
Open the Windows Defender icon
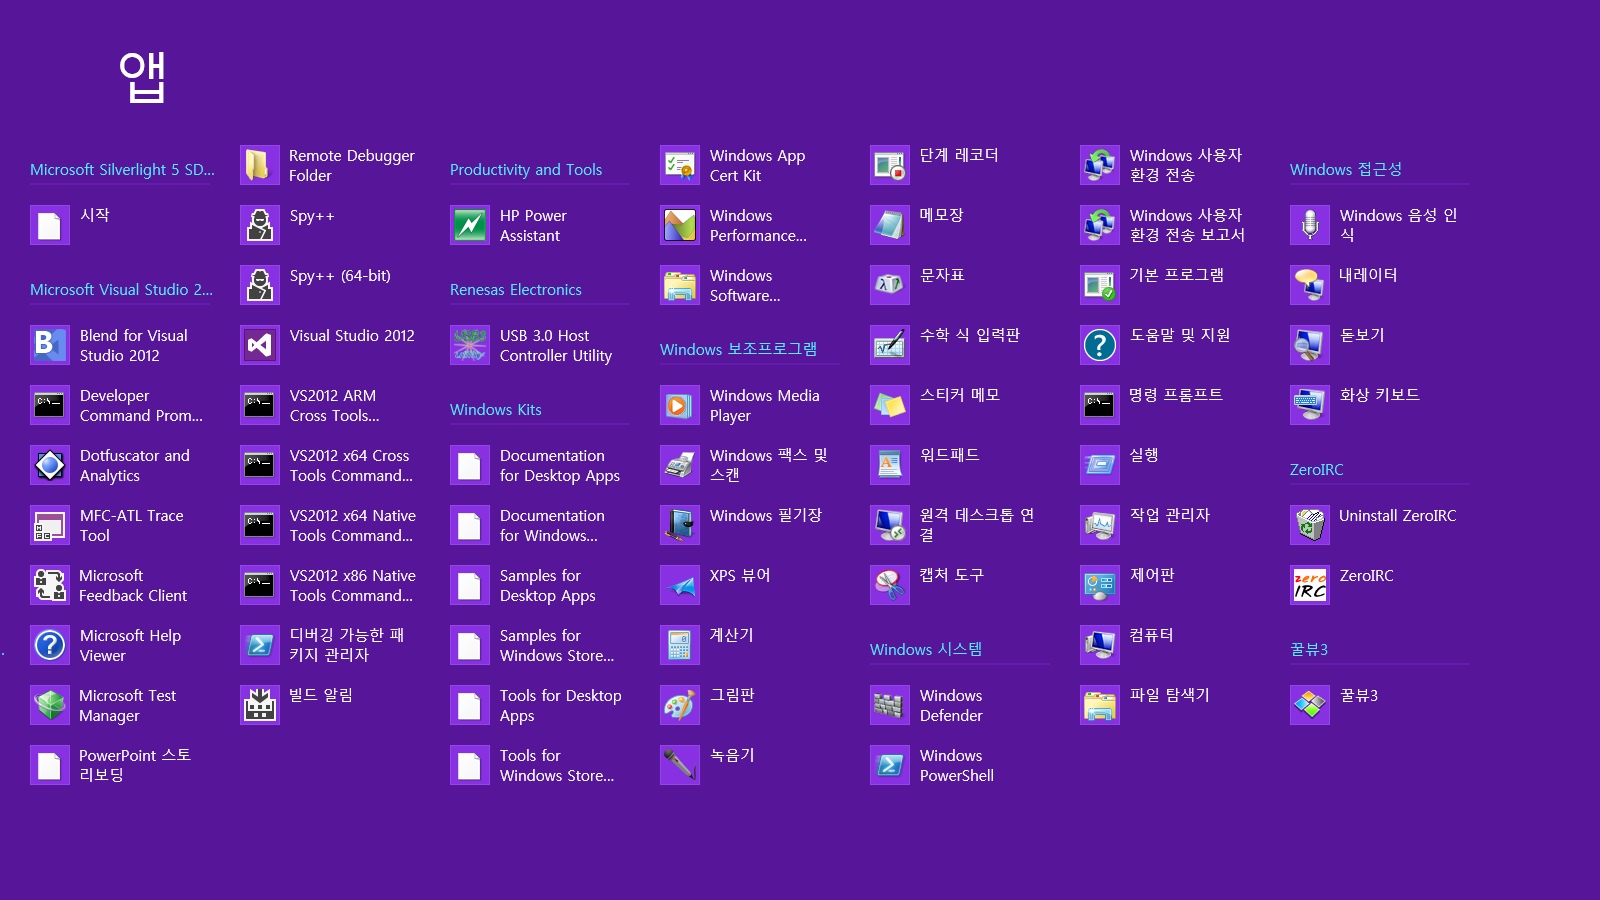pos(890,705)
